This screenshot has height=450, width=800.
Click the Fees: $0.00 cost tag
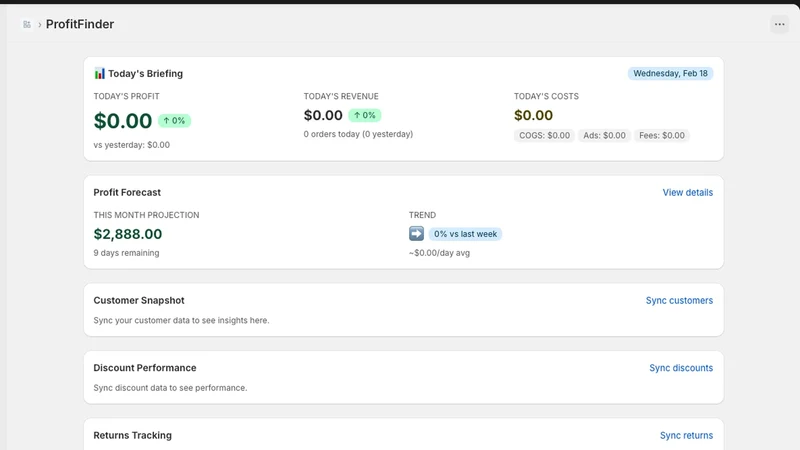click(662, 135)
